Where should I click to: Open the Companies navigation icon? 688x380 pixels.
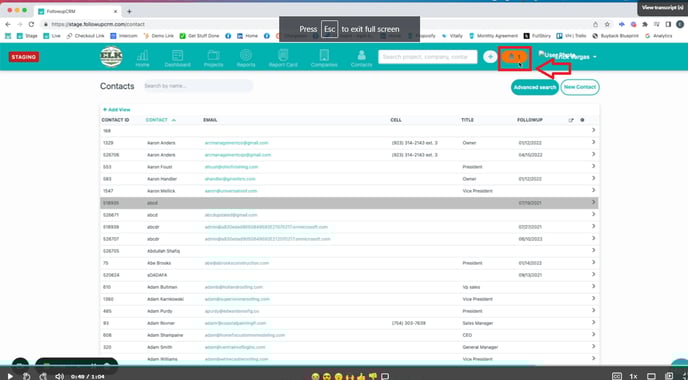(324, 58)
